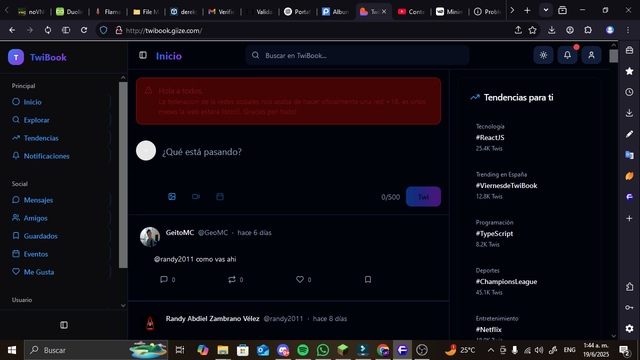This screenshot has width=640, height=360.
Task: Open WhatsApp from the taskbar
Action: (x=323, y=350)
